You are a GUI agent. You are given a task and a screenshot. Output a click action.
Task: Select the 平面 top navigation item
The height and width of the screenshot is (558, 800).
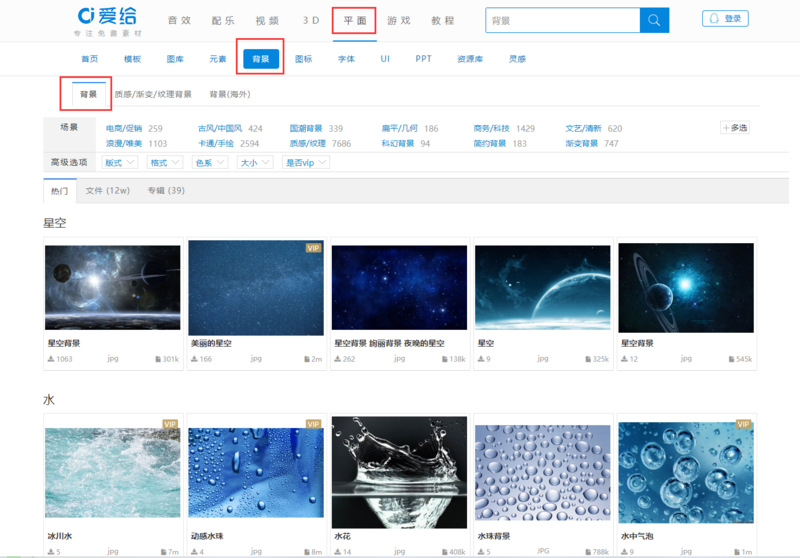[x=355, y=20]
